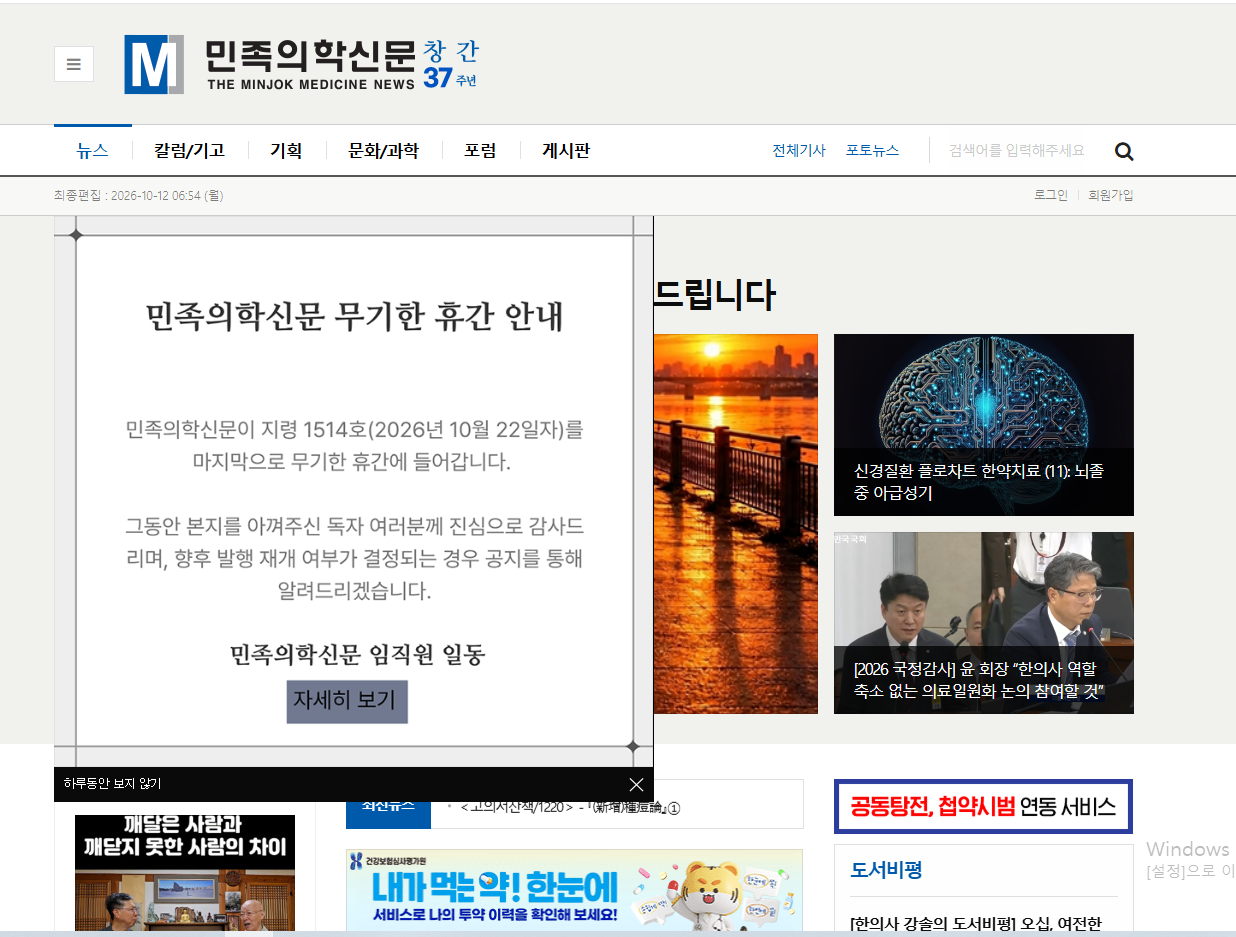The height and width of the screenshot is (937, 1236).
Task: Click the 창간 37주년 anniversary emblem
Action: [451, 64]
